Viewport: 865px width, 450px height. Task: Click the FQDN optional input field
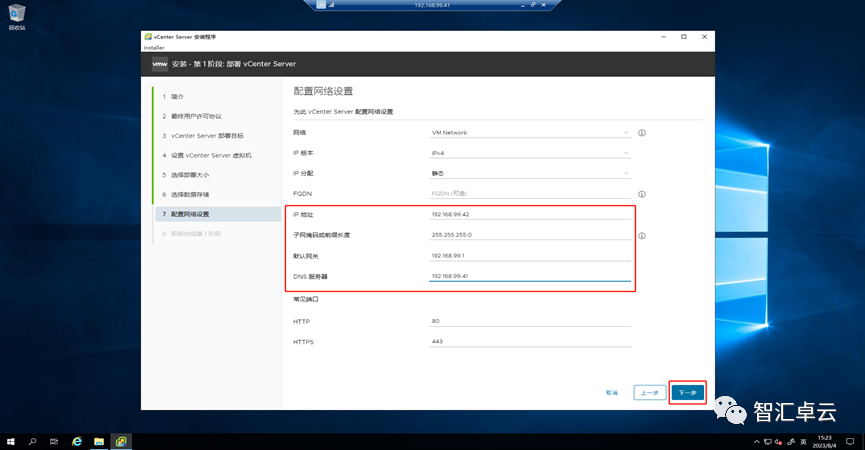point(530,194)
